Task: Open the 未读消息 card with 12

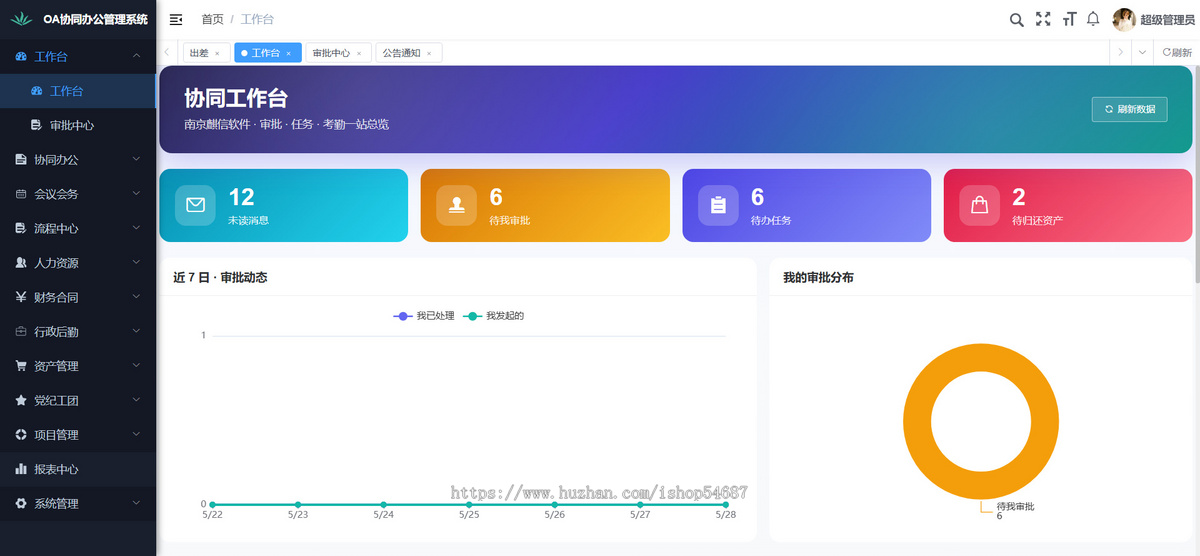Action: (x=283, y=205)
